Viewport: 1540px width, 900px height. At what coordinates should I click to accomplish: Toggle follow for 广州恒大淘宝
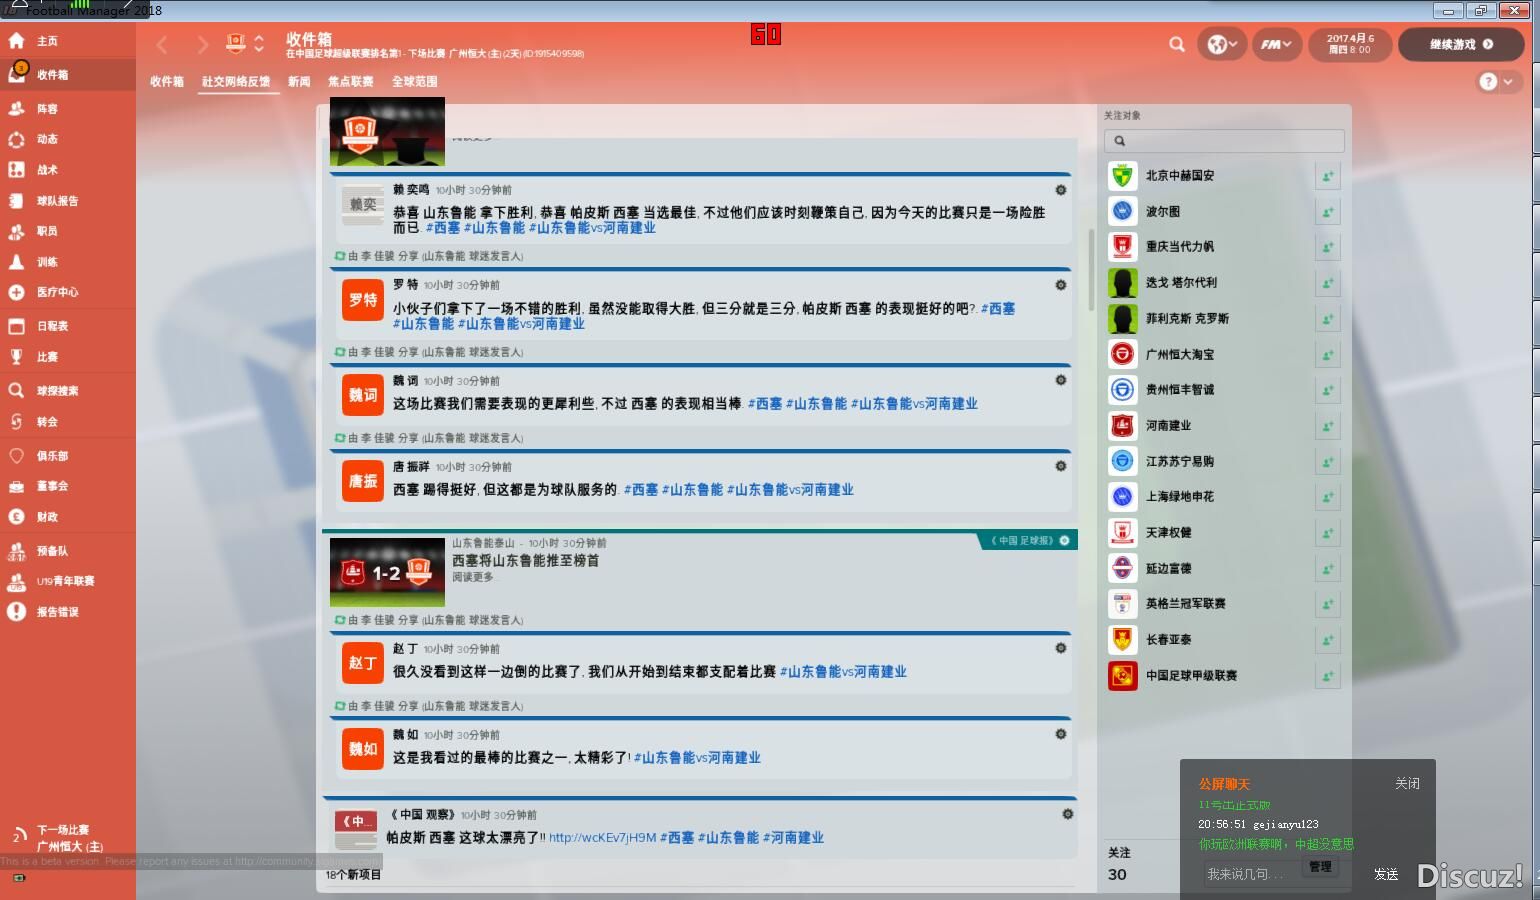coord(1327,354)
